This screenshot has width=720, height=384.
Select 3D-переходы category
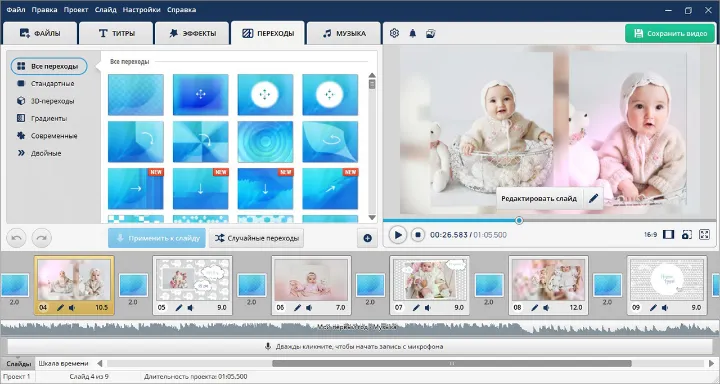(46, 101)
